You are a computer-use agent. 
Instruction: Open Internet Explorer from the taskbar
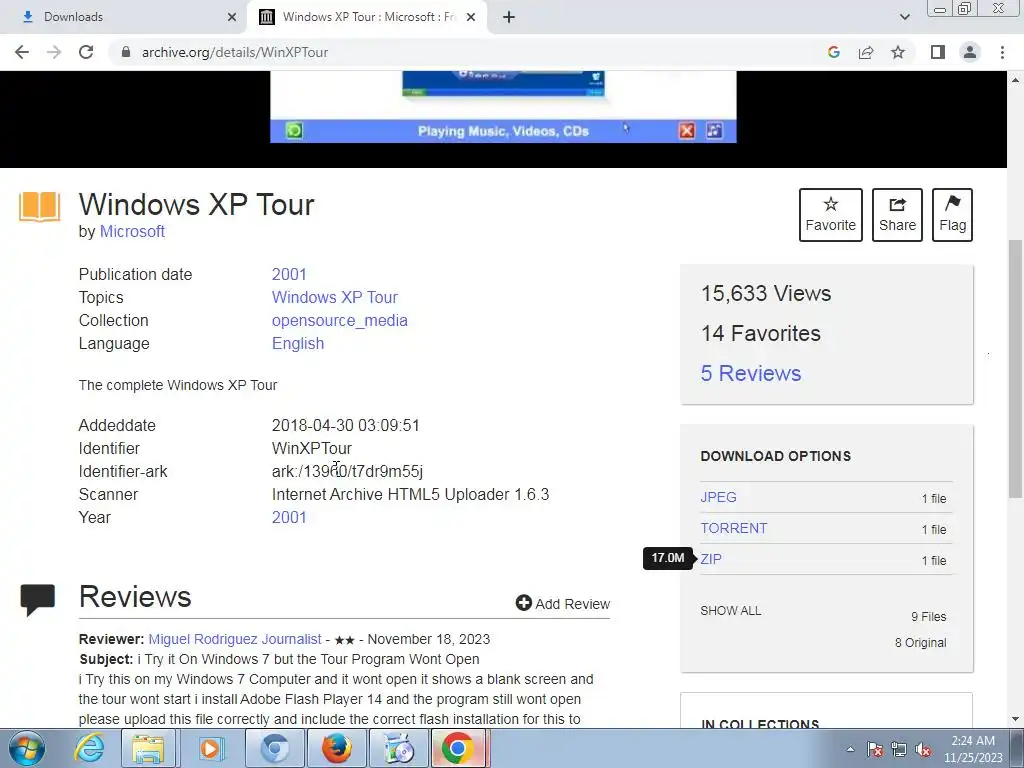[x=89, y=748]
